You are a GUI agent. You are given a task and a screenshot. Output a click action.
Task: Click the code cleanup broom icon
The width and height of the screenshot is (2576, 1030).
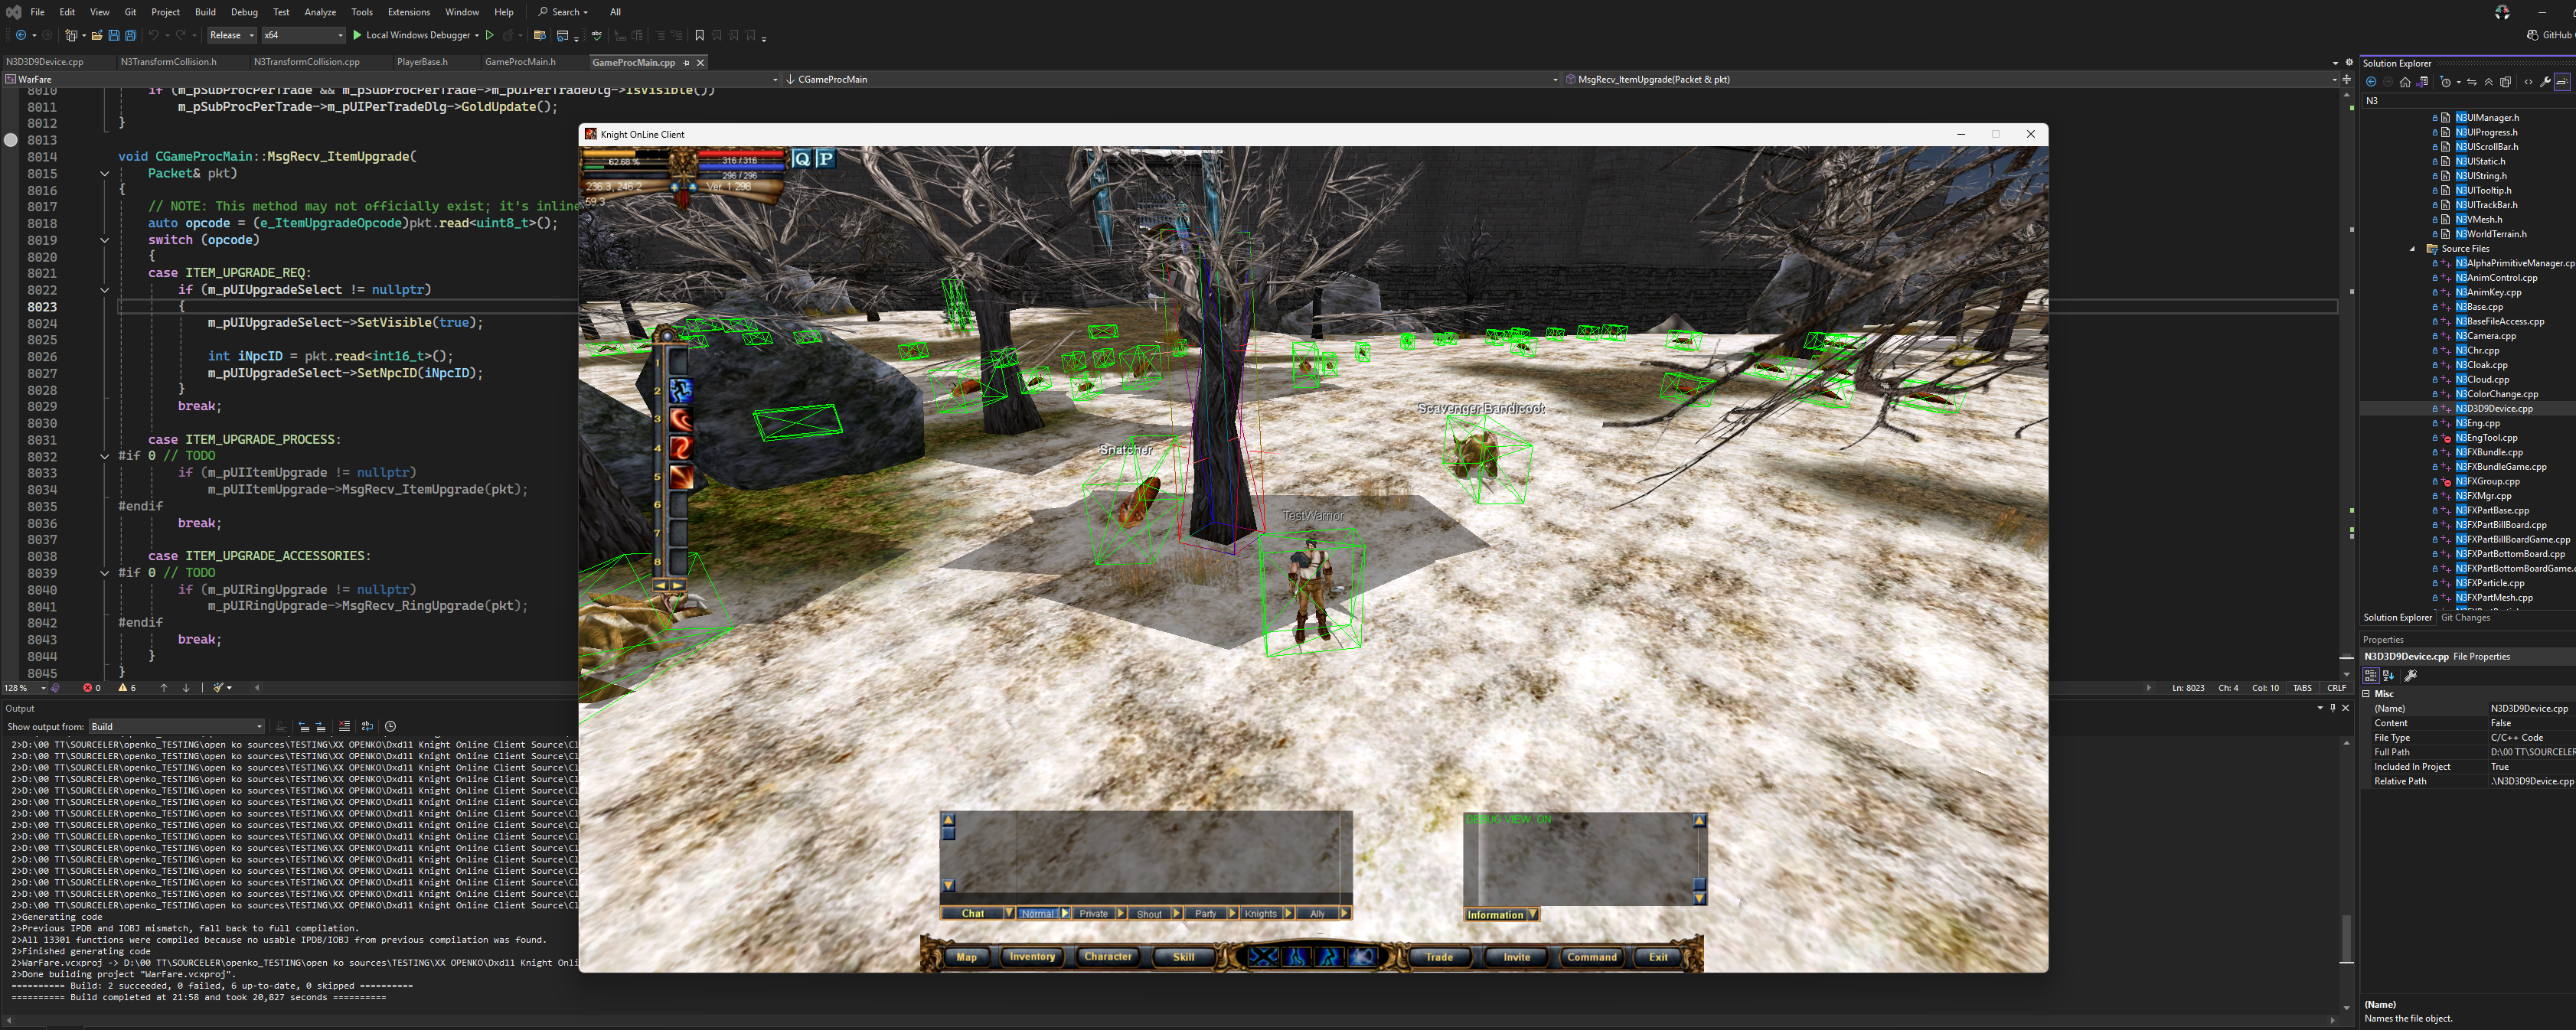[219, 688]
